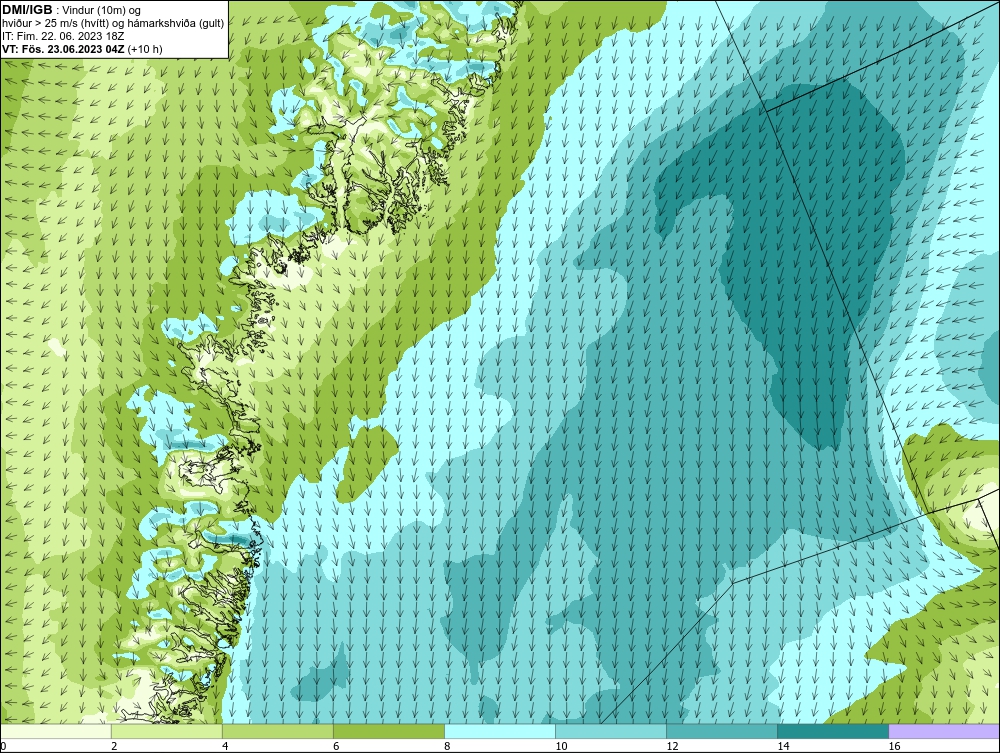Click the 2–4 m/s light green swatch

click(167, 731)
